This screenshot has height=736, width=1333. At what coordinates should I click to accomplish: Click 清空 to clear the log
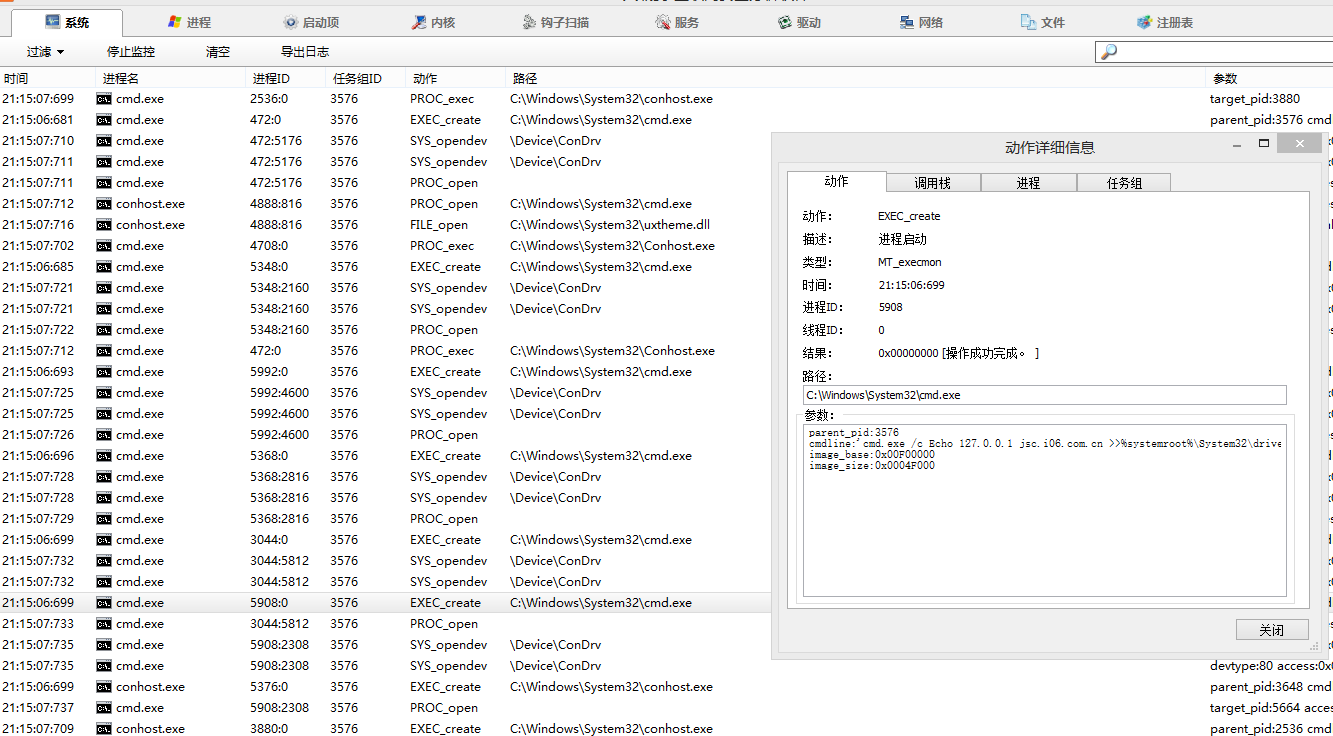[217, 52]
